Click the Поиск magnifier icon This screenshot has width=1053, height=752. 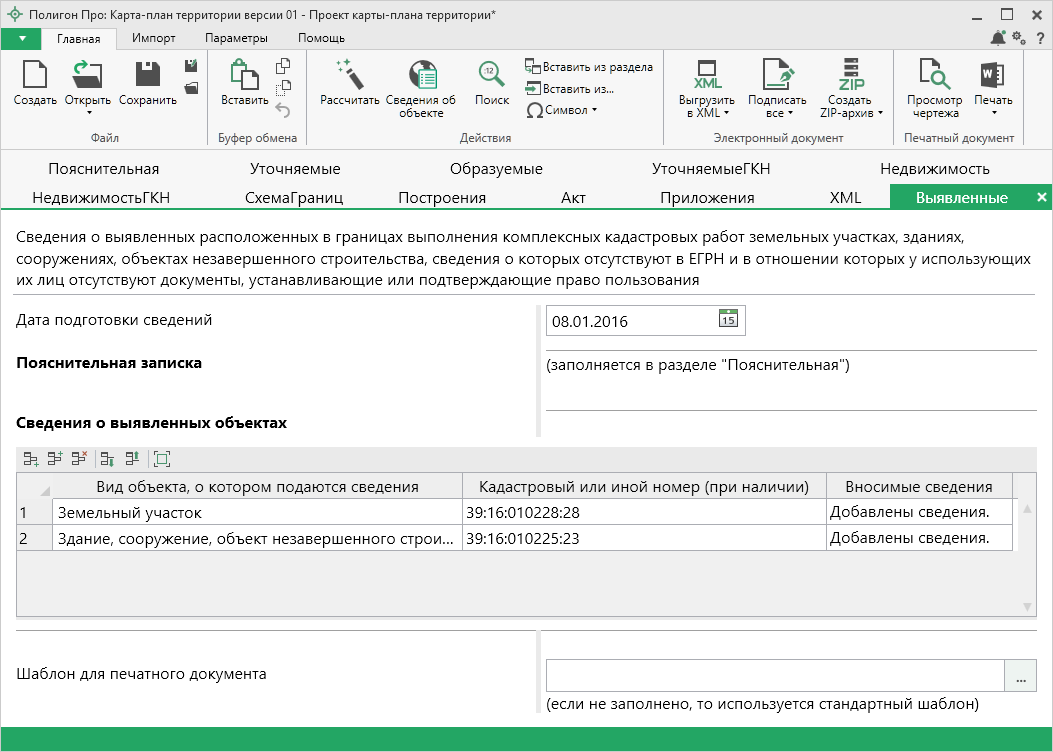(491, 75)
